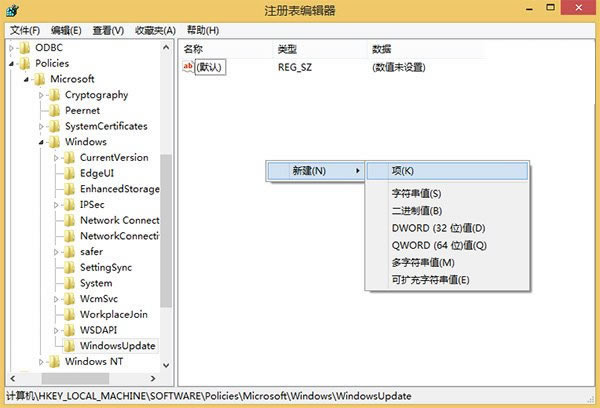Expand the WSDAPI tree node

click(x=56, y=330)
